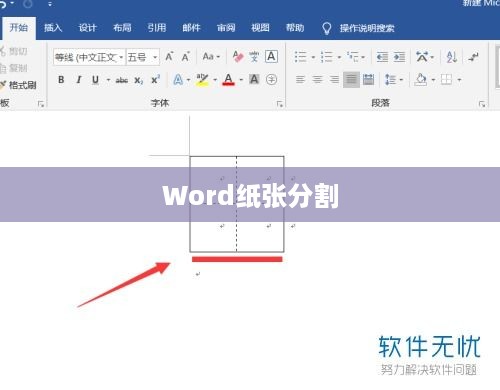This screenshot has height=390, width=500.
Task: Click the 剪切 Cut button
Action: [14, 51]
